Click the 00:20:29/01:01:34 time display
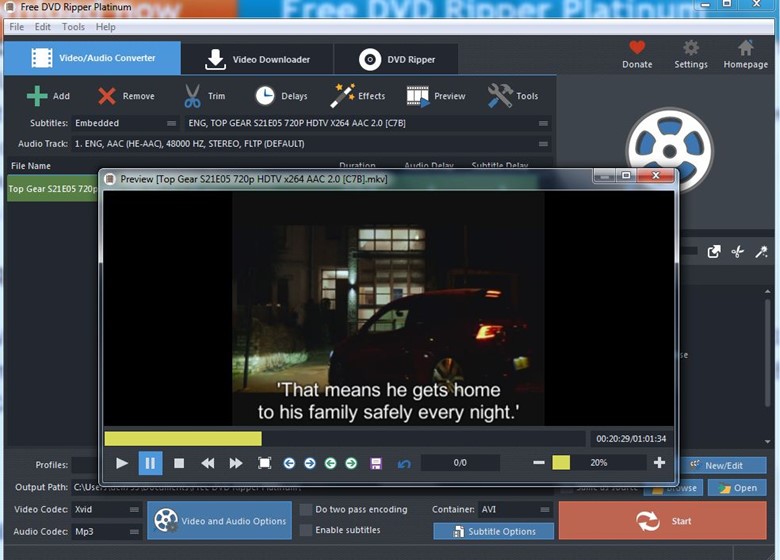This screenshot has width=780, height=560. tap(631, 439)
